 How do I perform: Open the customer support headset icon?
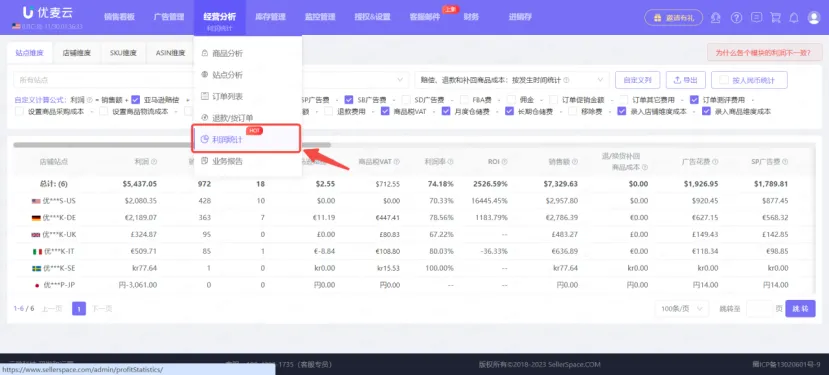pos(716,17)
